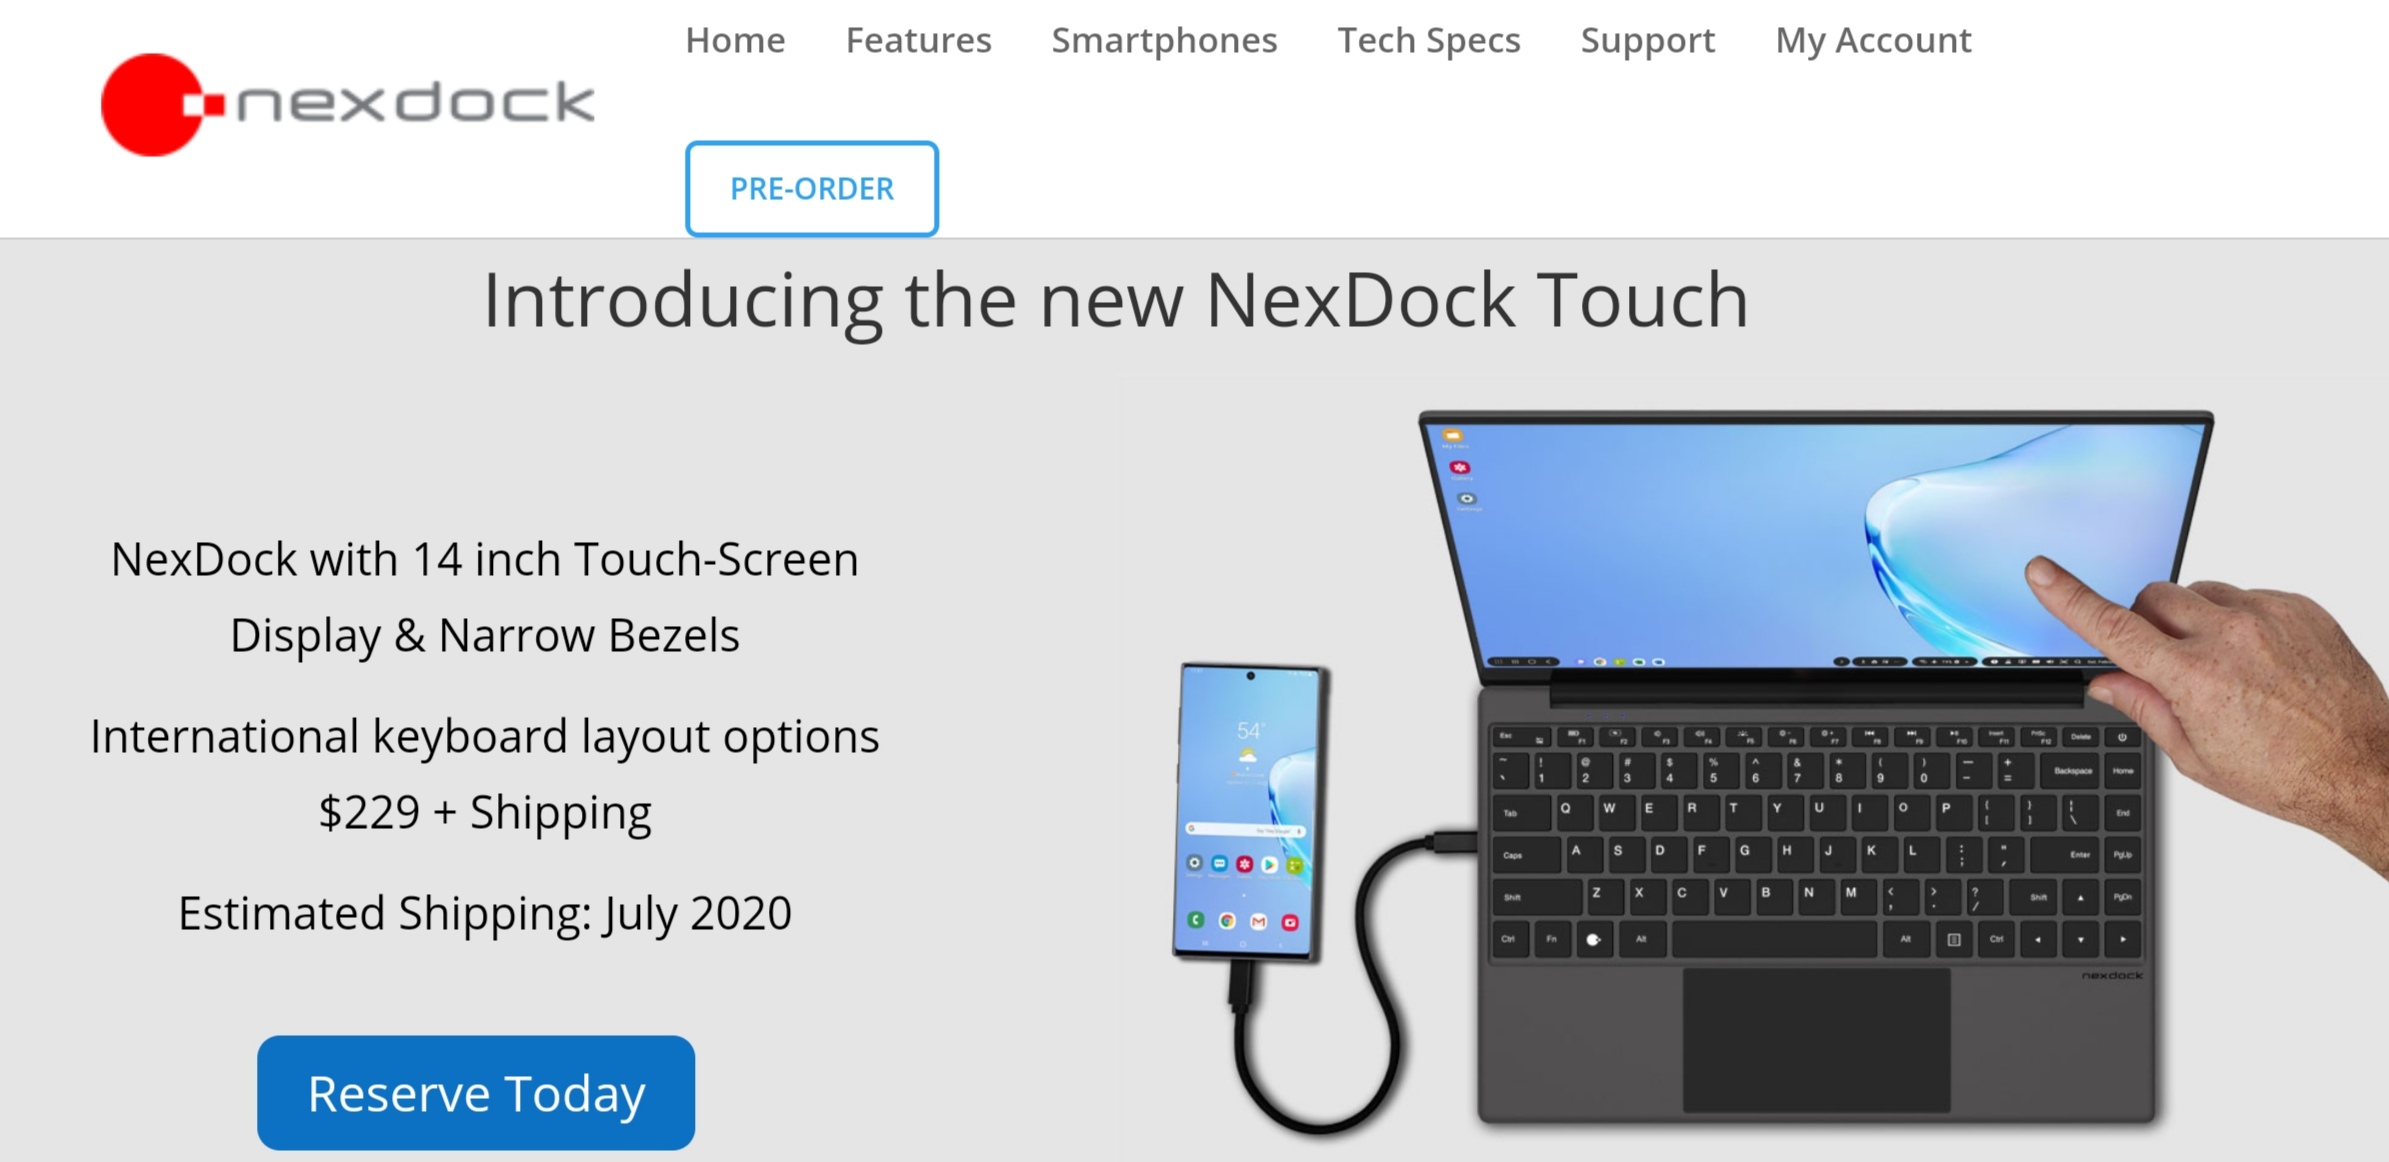The image size is (2389, 1162).
Task: Click the PRE-ORDER button
Action: [x=811, y=188]
